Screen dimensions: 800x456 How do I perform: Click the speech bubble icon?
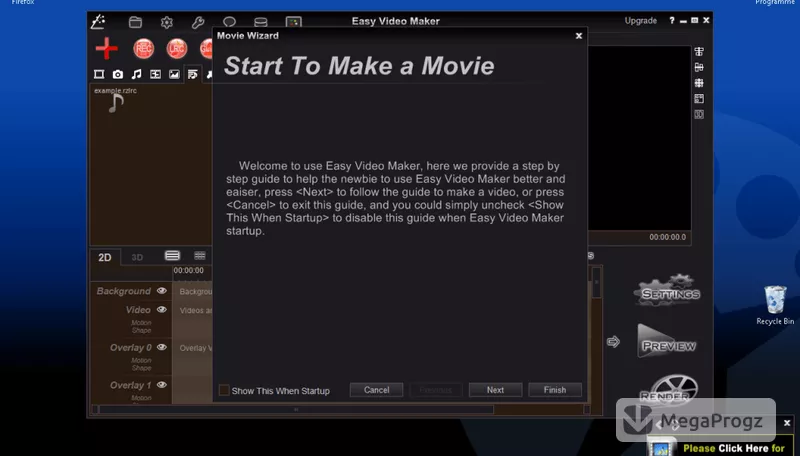230,22
